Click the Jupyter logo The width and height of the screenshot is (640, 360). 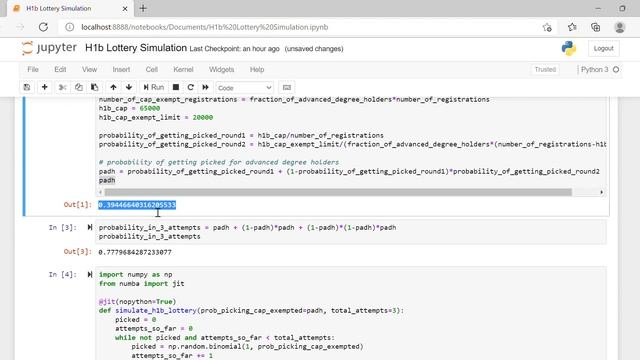[x=49, y=48]
